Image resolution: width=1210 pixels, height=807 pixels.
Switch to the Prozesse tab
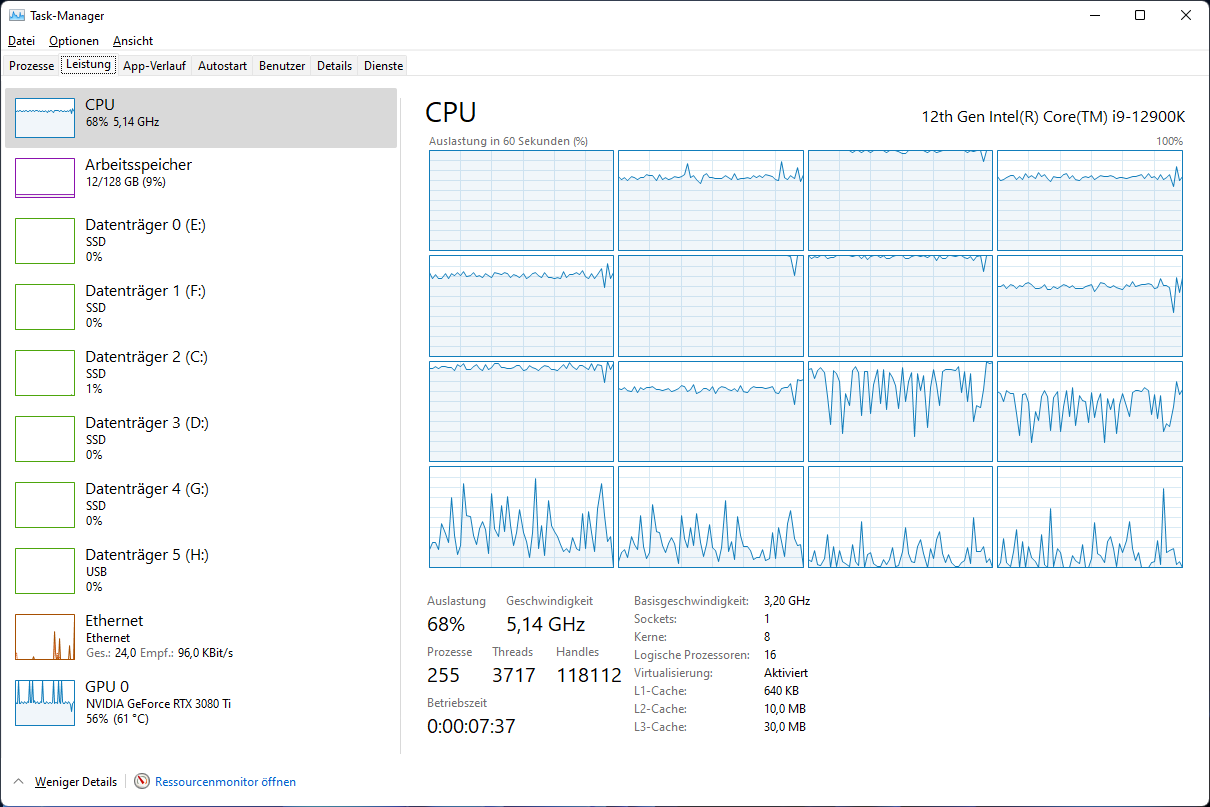pyautogui.click(x=31, y=64)
